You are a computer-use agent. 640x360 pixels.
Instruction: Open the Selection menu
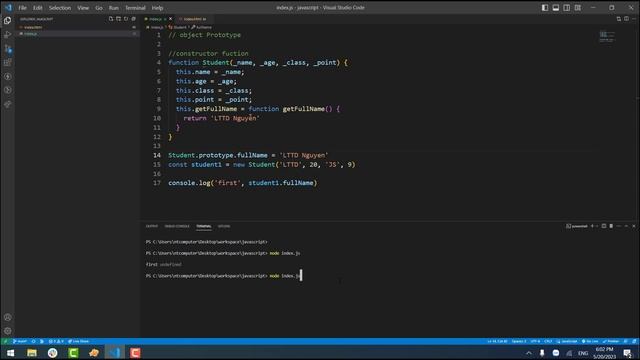60,8
